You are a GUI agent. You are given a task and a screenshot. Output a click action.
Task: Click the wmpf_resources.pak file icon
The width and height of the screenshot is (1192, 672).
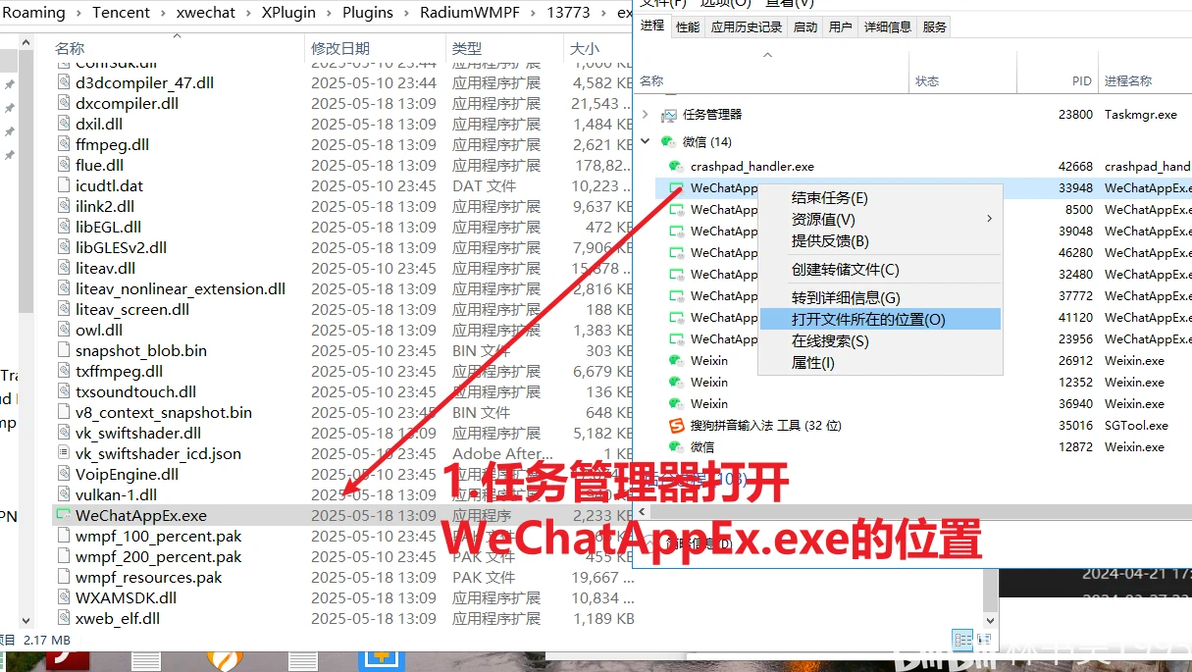[64, 577]
